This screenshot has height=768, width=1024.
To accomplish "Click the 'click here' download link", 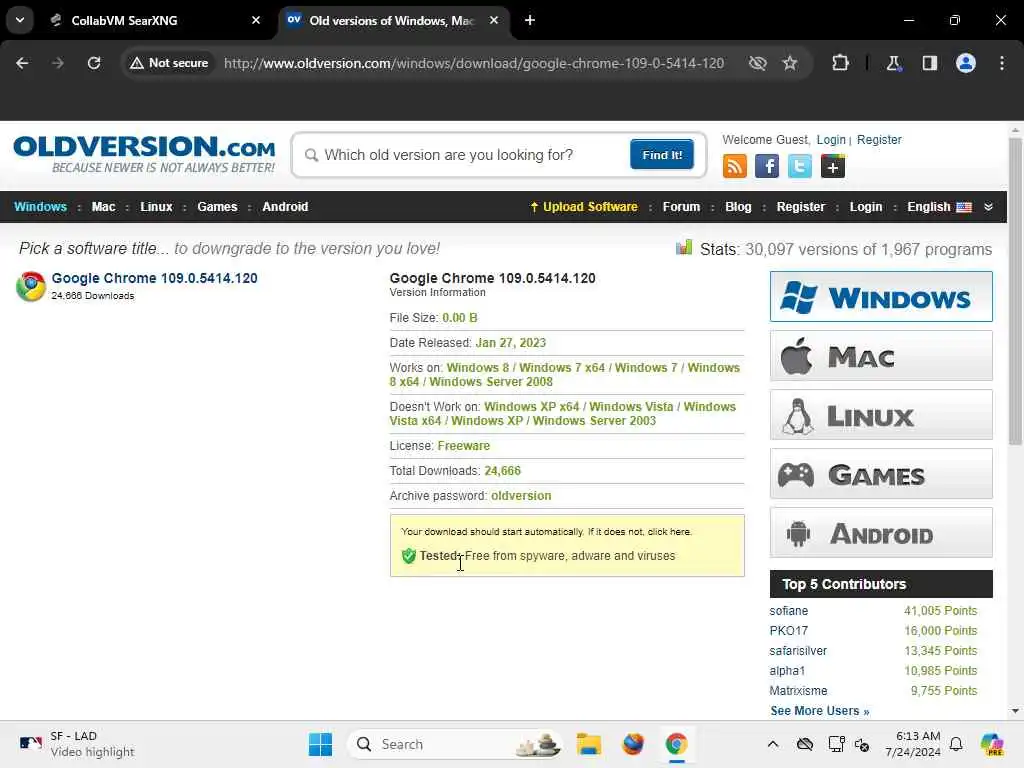I will point(669,532).
